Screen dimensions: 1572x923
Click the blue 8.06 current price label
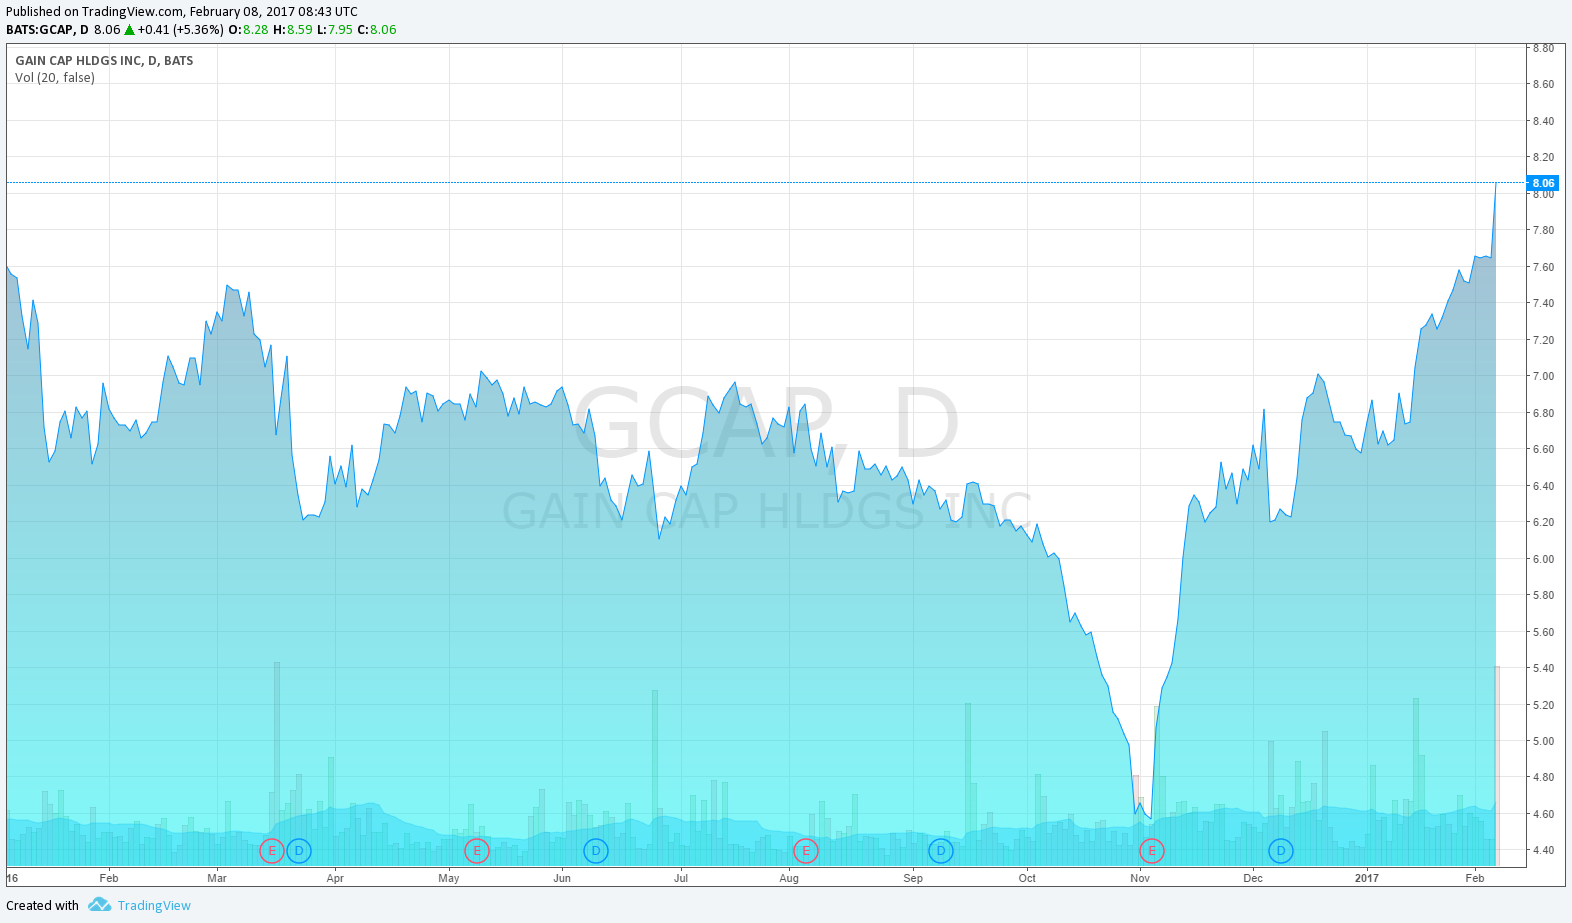(1543, 183)
